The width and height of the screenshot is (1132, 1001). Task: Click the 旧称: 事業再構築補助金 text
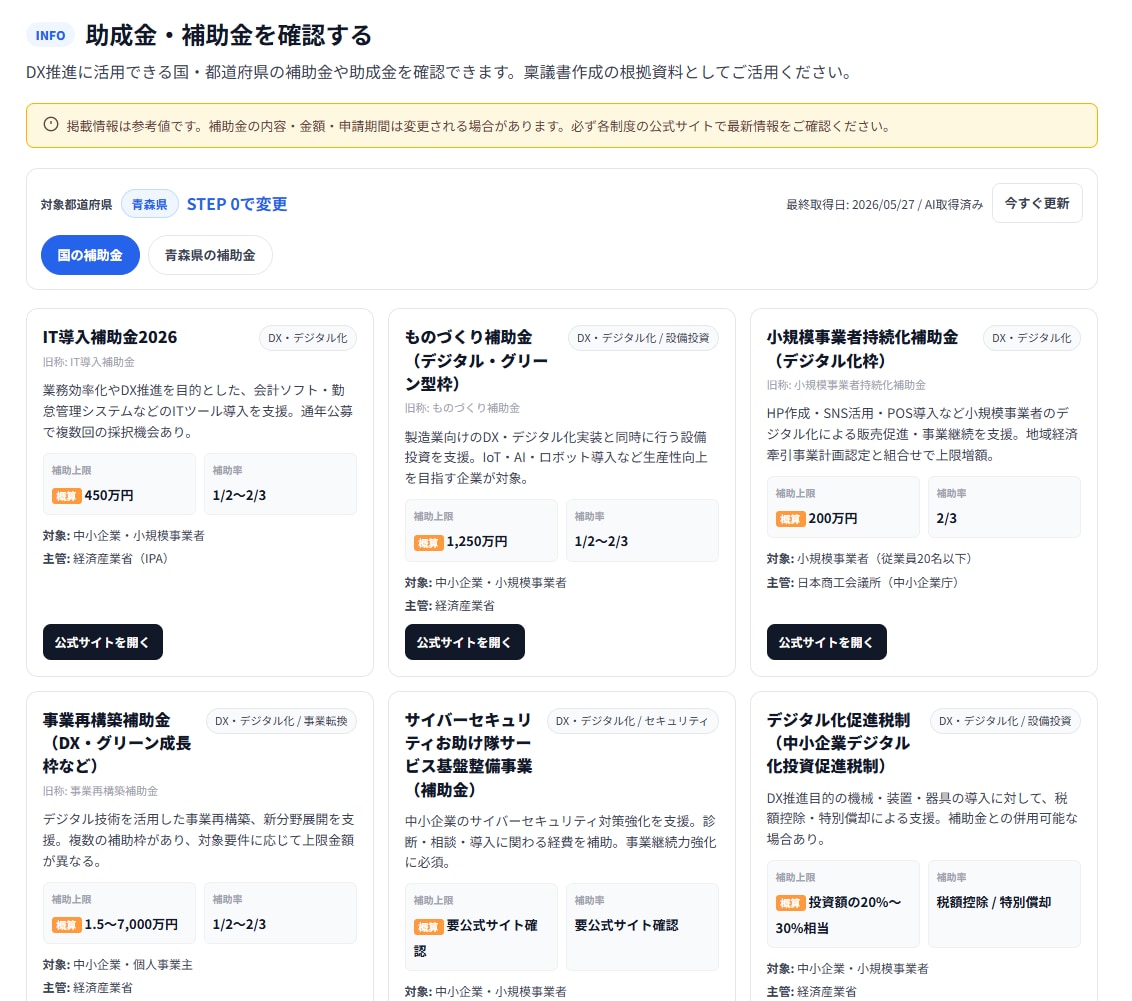pyautogui.click(x=100, y=791)
